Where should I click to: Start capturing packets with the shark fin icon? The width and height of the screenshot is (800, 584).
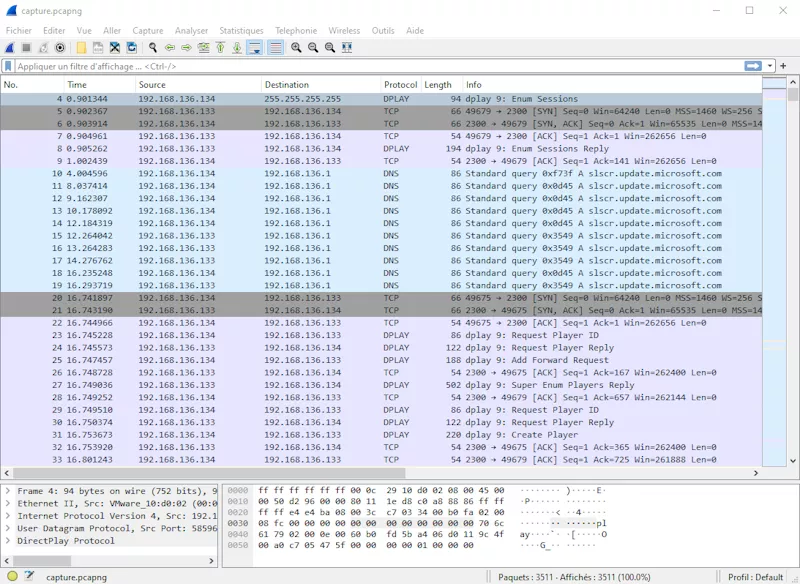(10, 48)
